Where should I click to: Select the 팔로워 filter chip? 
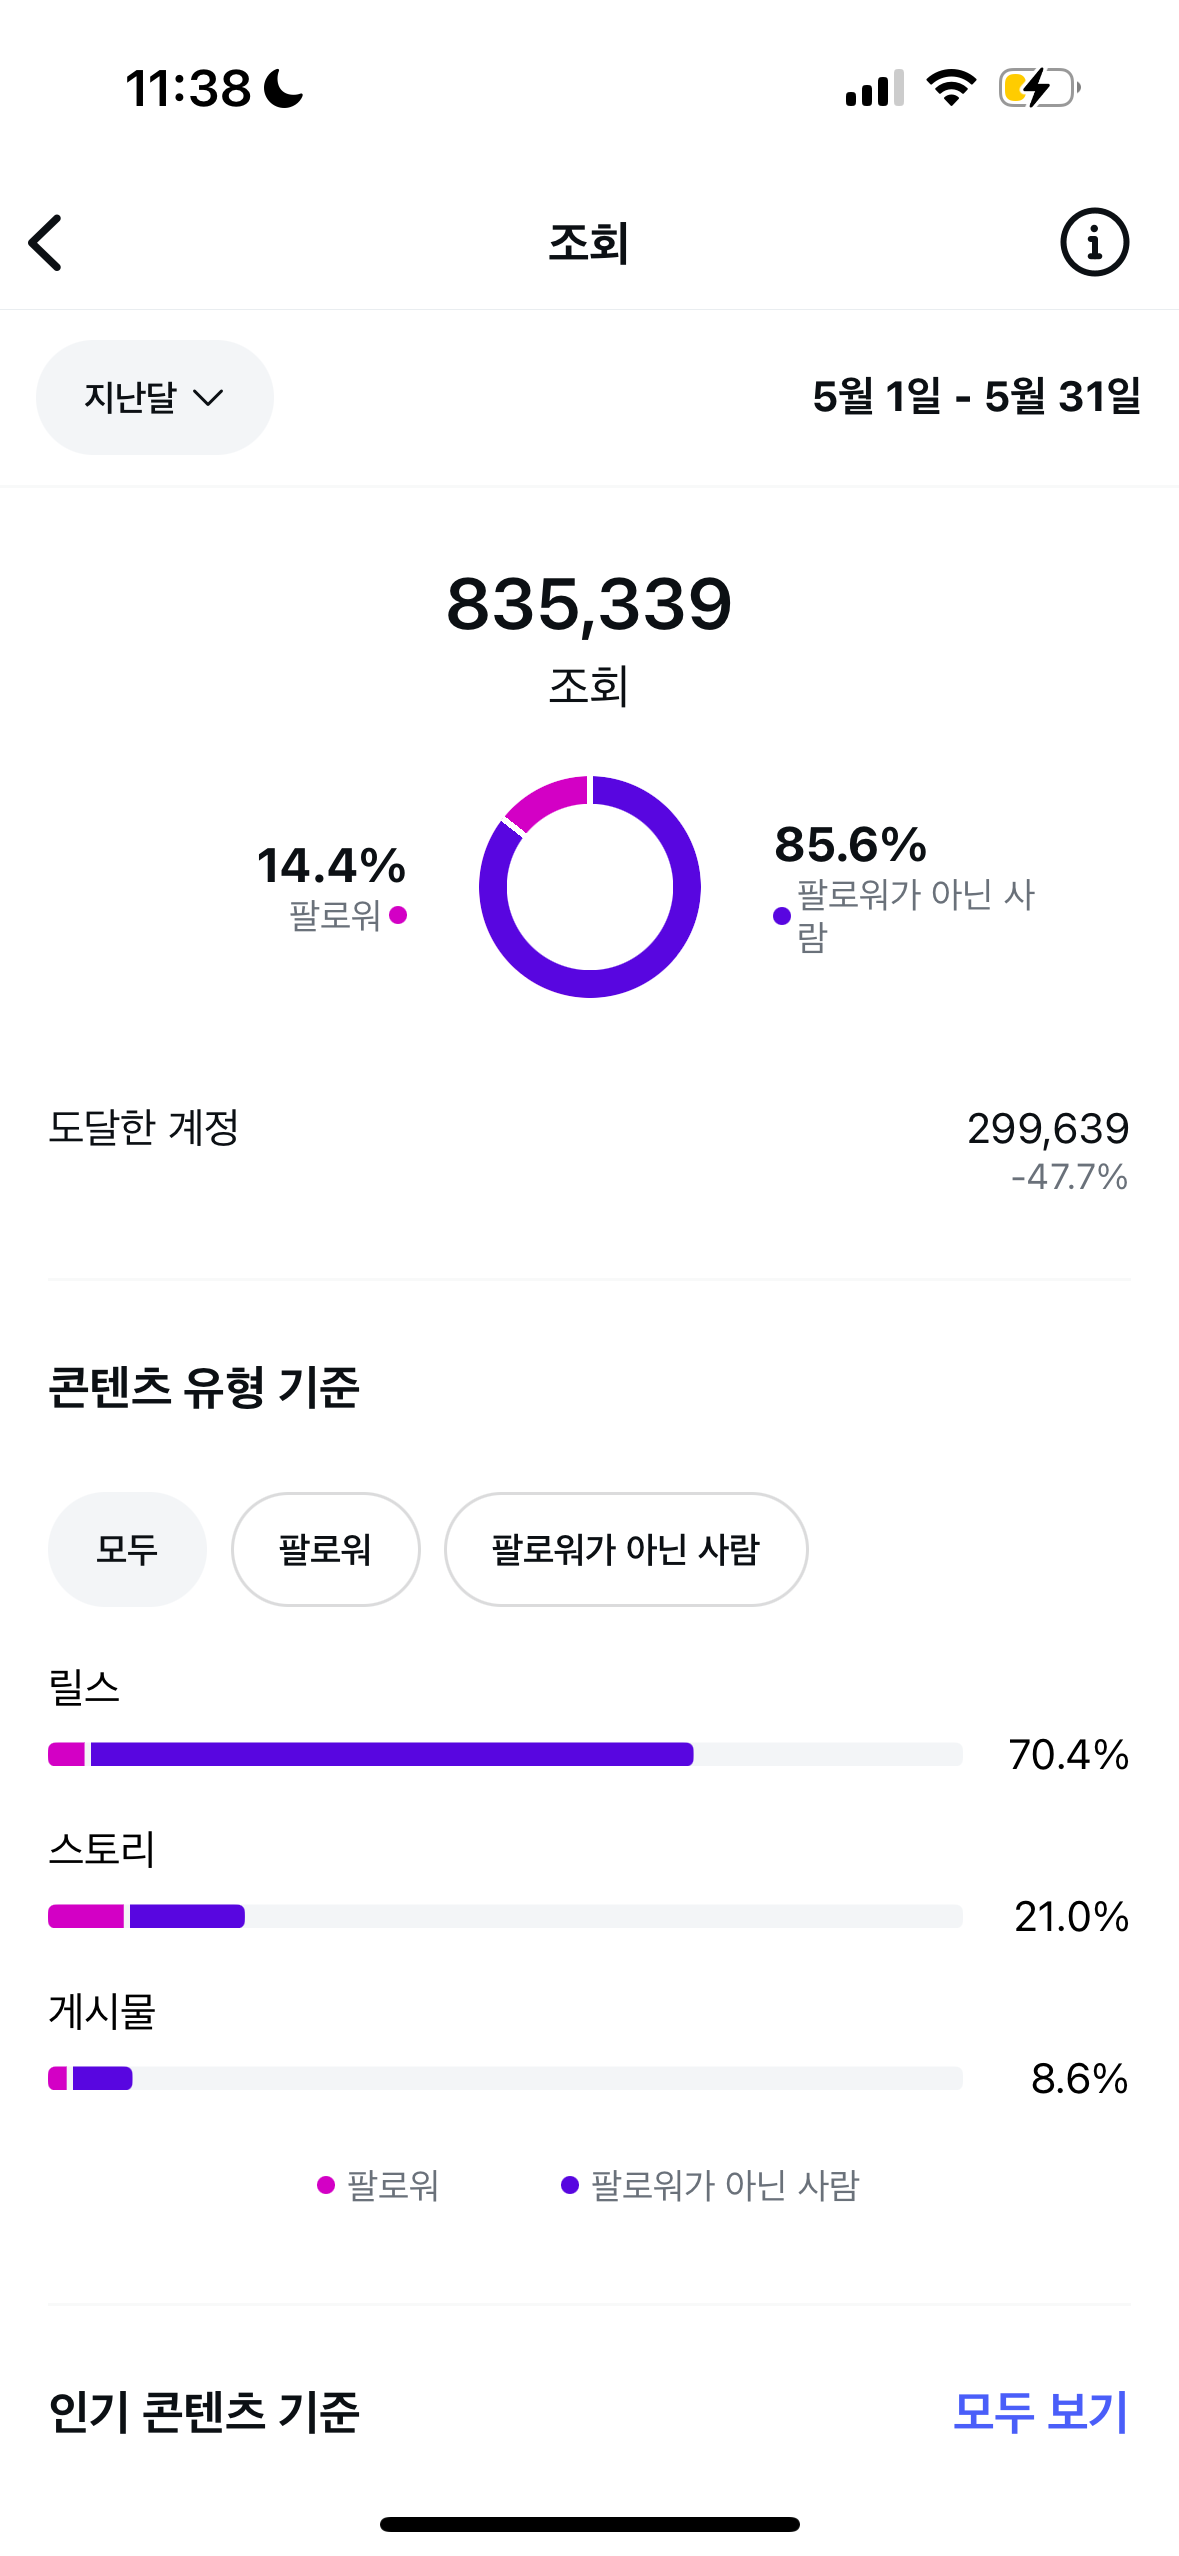[325, 1550]
